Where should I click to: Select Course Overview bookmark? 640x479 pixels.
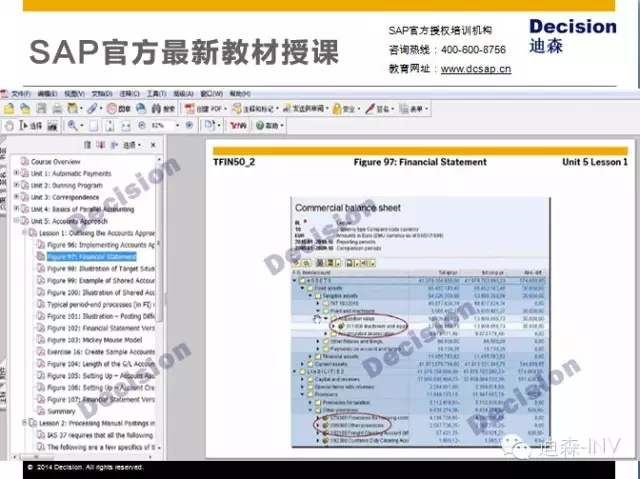pyautogui.click(x=56, y=162)
